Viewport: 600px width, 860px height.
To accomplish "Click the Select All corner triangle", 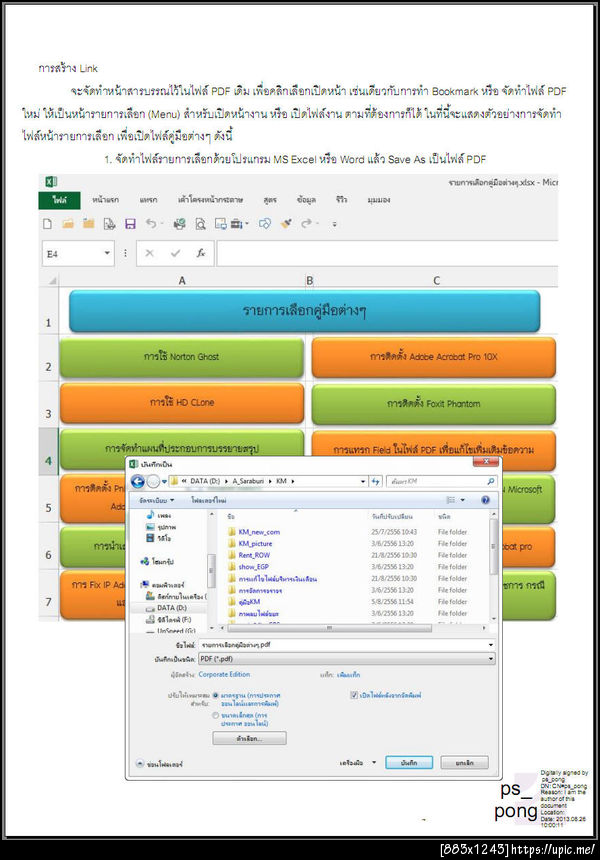I will tap(53, 281).
